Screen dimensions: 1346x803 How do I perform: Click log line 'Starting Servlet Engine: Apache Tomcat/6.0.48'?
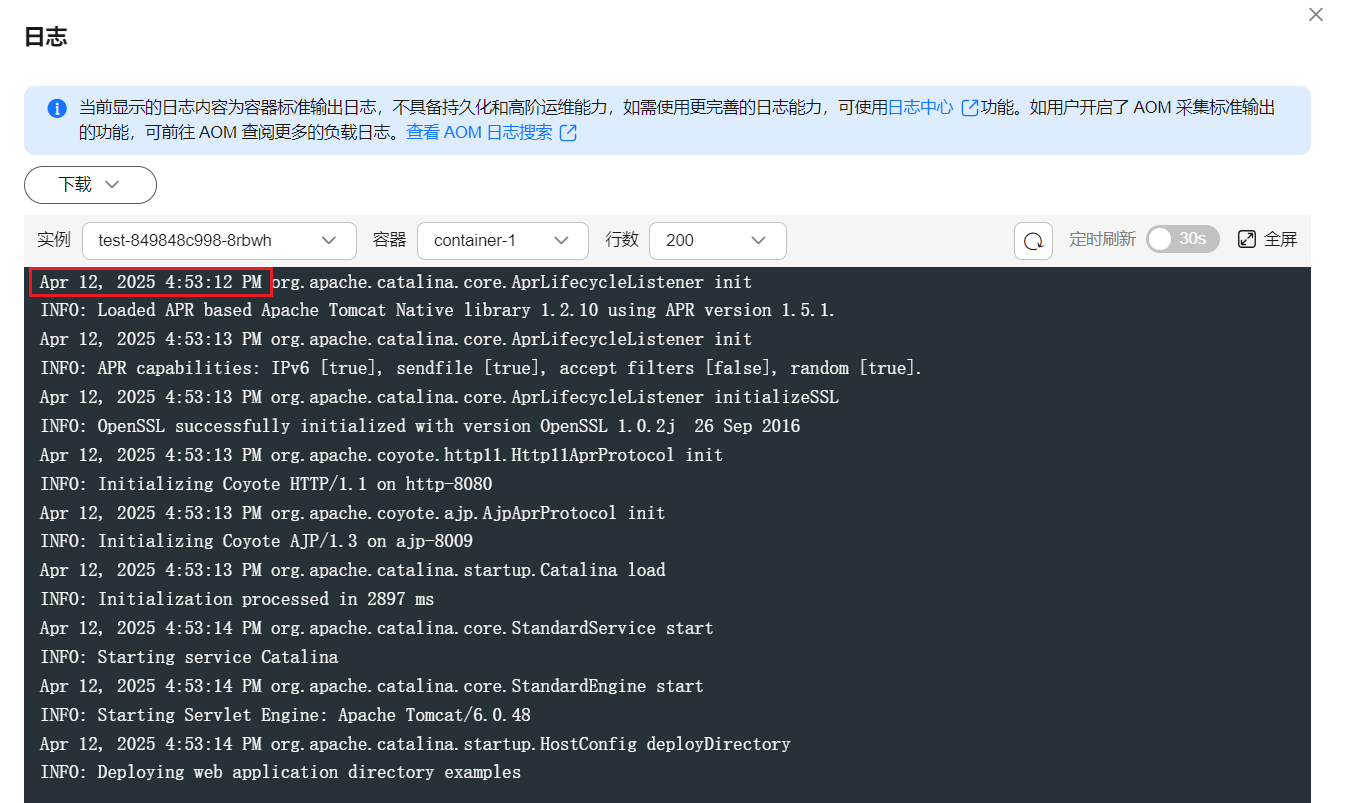285,715
